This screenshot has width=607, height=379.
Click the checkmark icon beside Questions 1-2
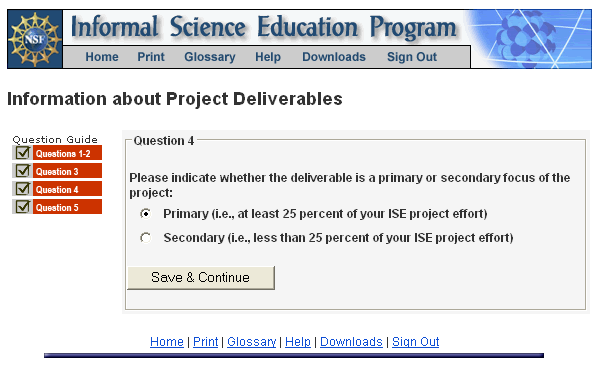(x=22, y=153)
